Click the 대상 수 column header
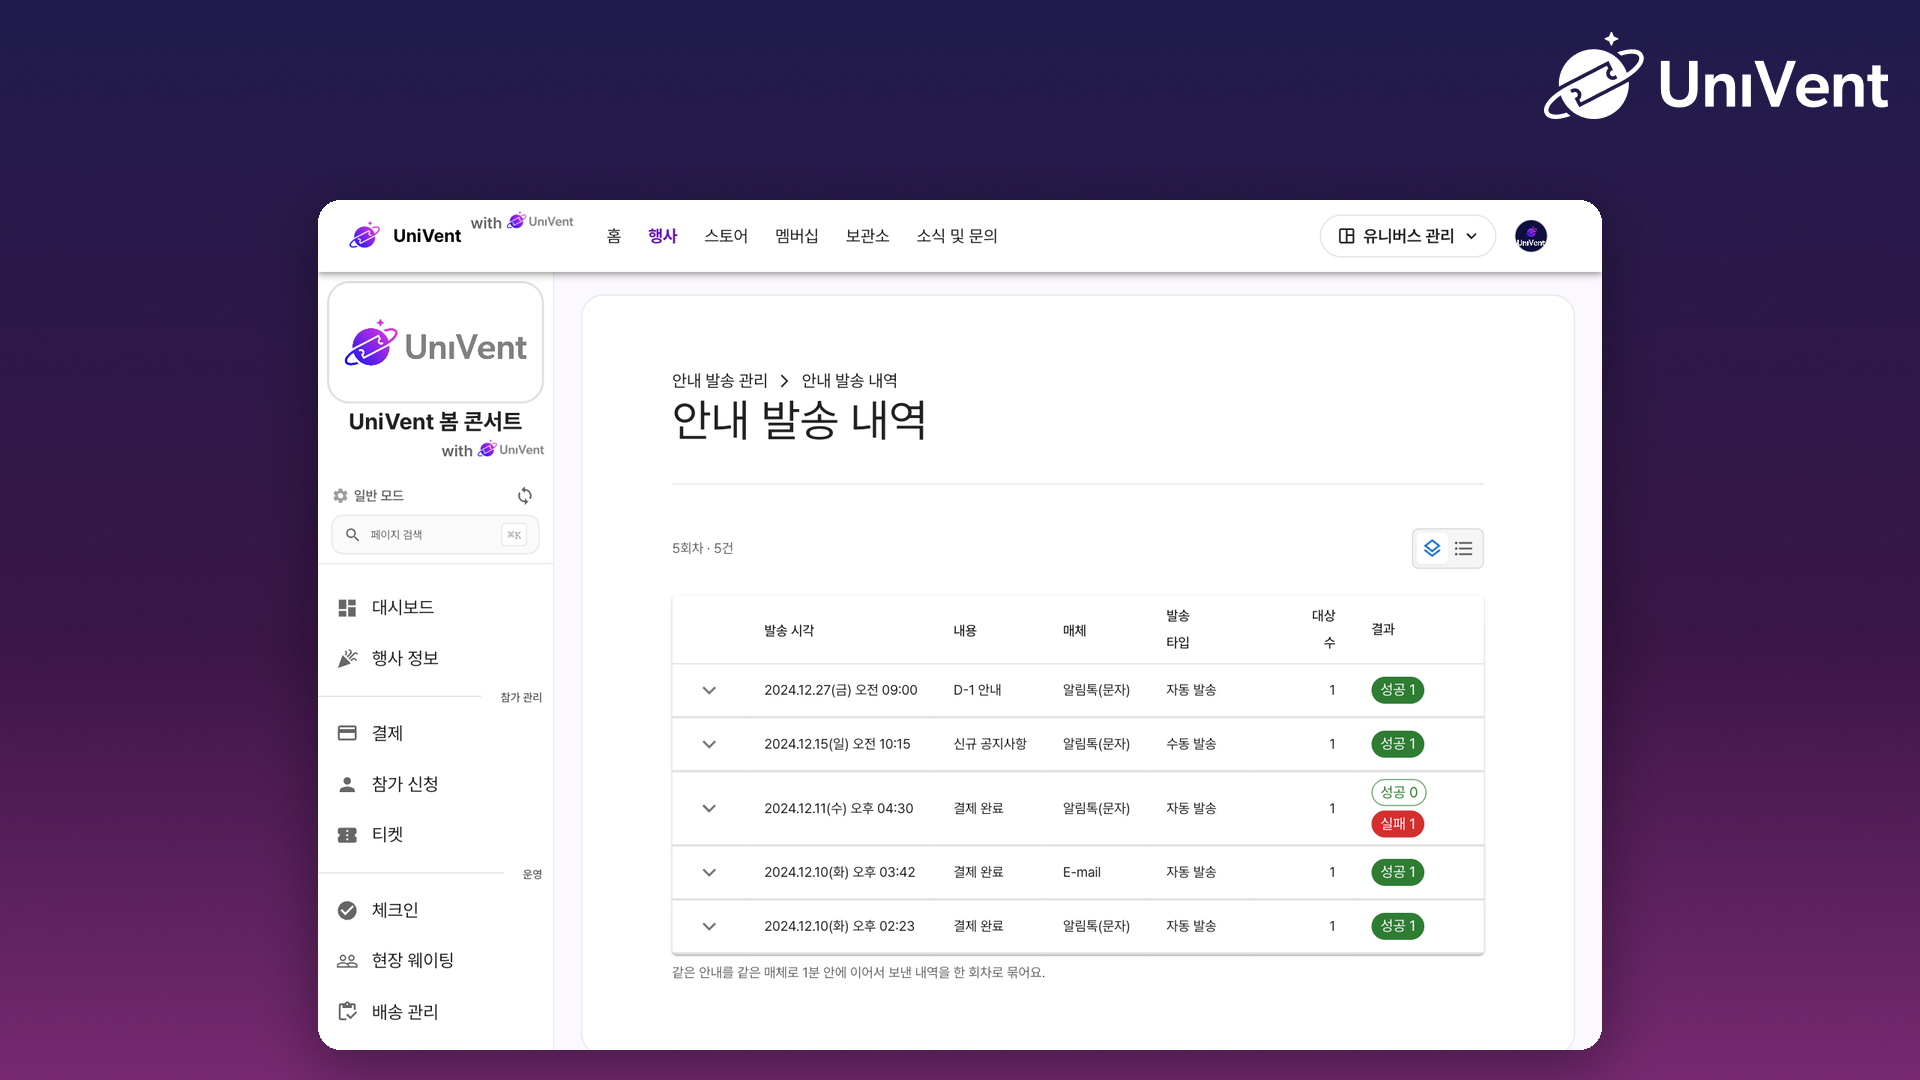Screen dimensions: 1920x1080 click(1324, 629)
